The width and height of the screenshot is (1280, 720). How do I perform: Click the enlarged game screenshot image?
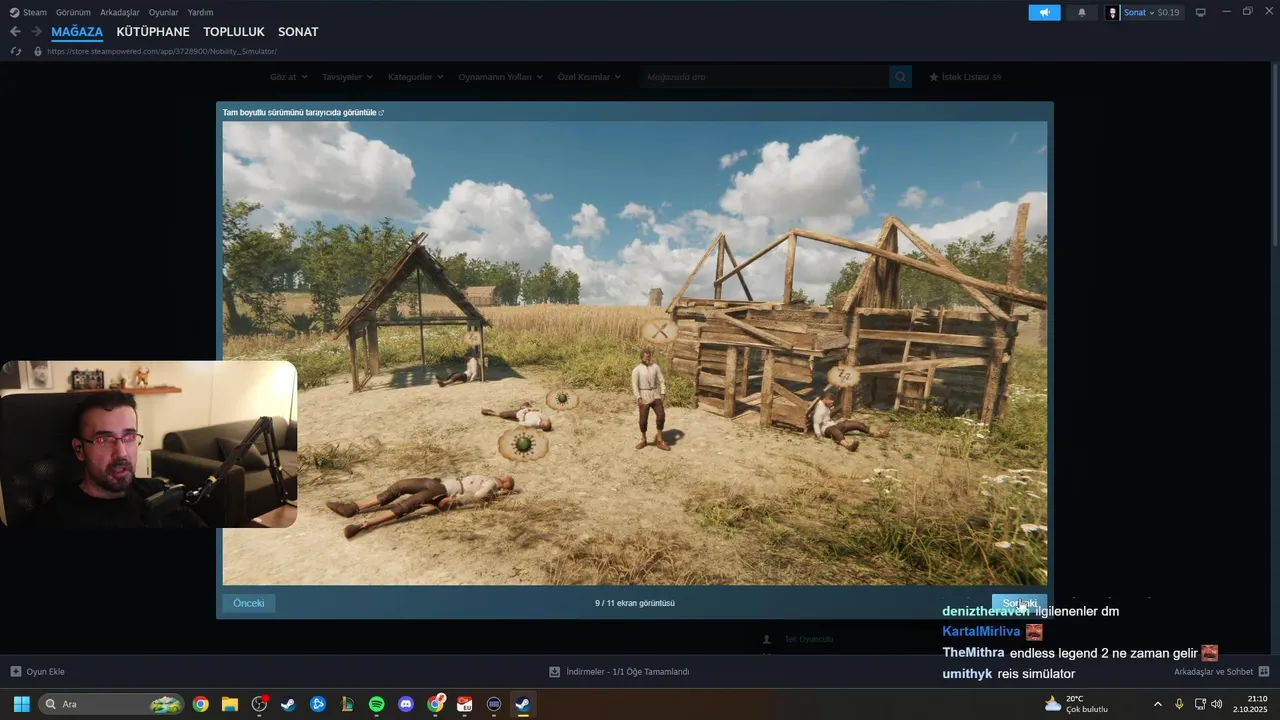(635, 353)
